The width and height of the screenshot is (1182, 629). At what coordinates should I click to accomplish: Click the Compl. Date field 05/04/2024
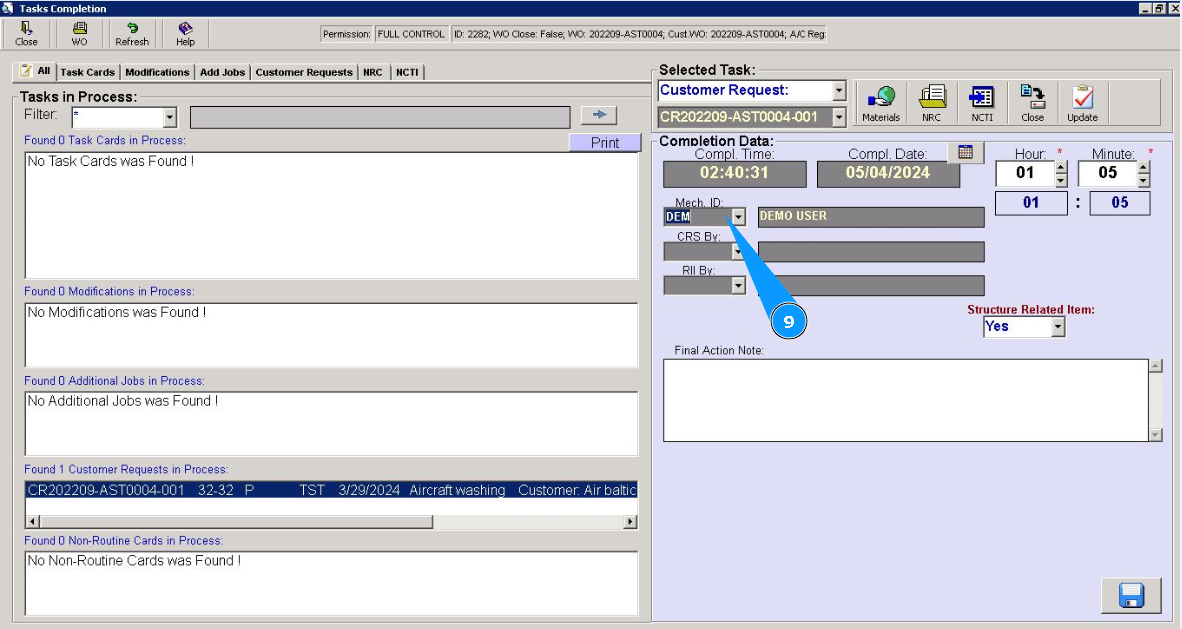[888, 173]
